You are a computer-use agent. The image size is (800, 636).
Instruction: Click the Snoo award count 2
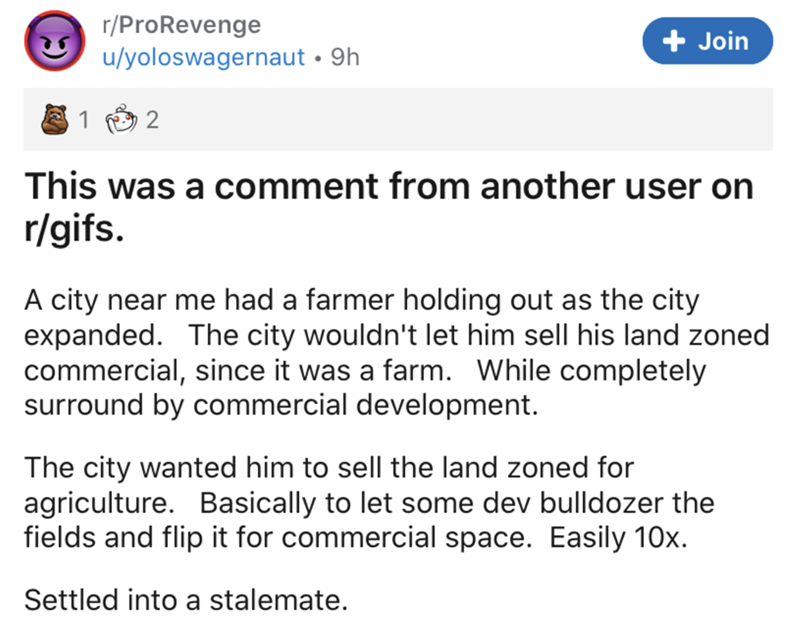[x=152, y=120]
